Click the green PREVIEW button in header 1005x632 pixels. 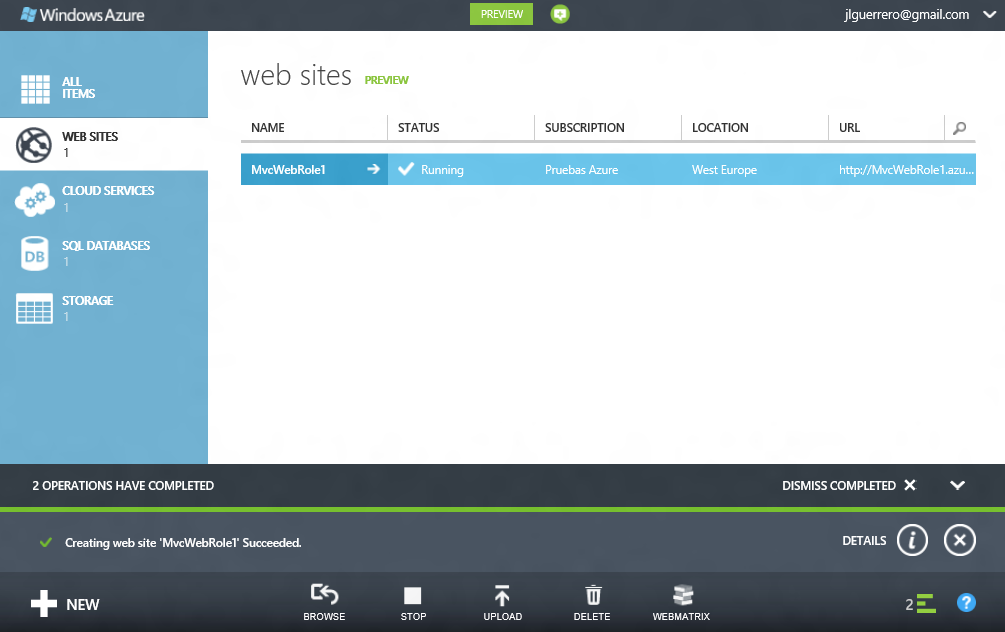[501, 14]
